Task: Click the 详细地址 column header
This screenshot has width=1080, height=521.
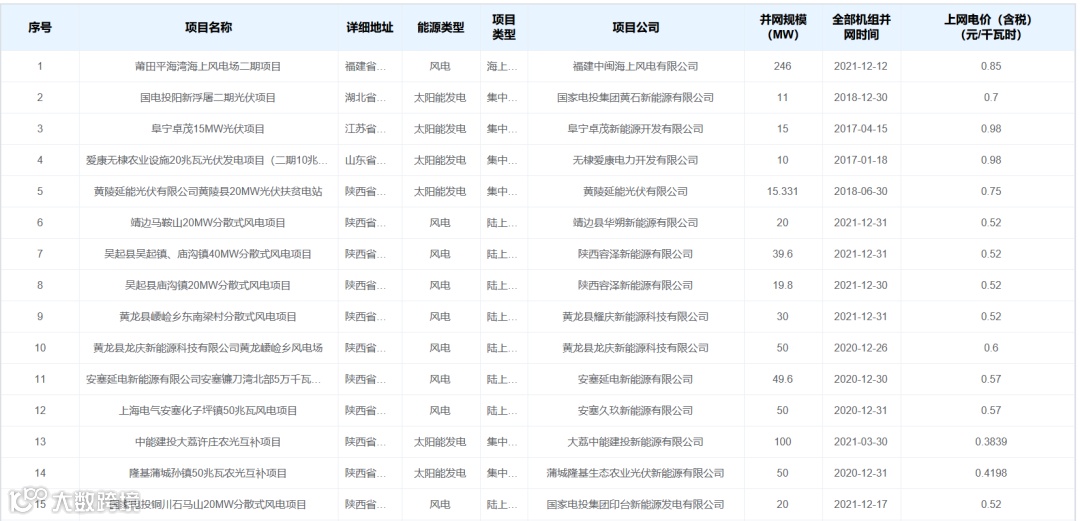Action: tap(370, 28)
